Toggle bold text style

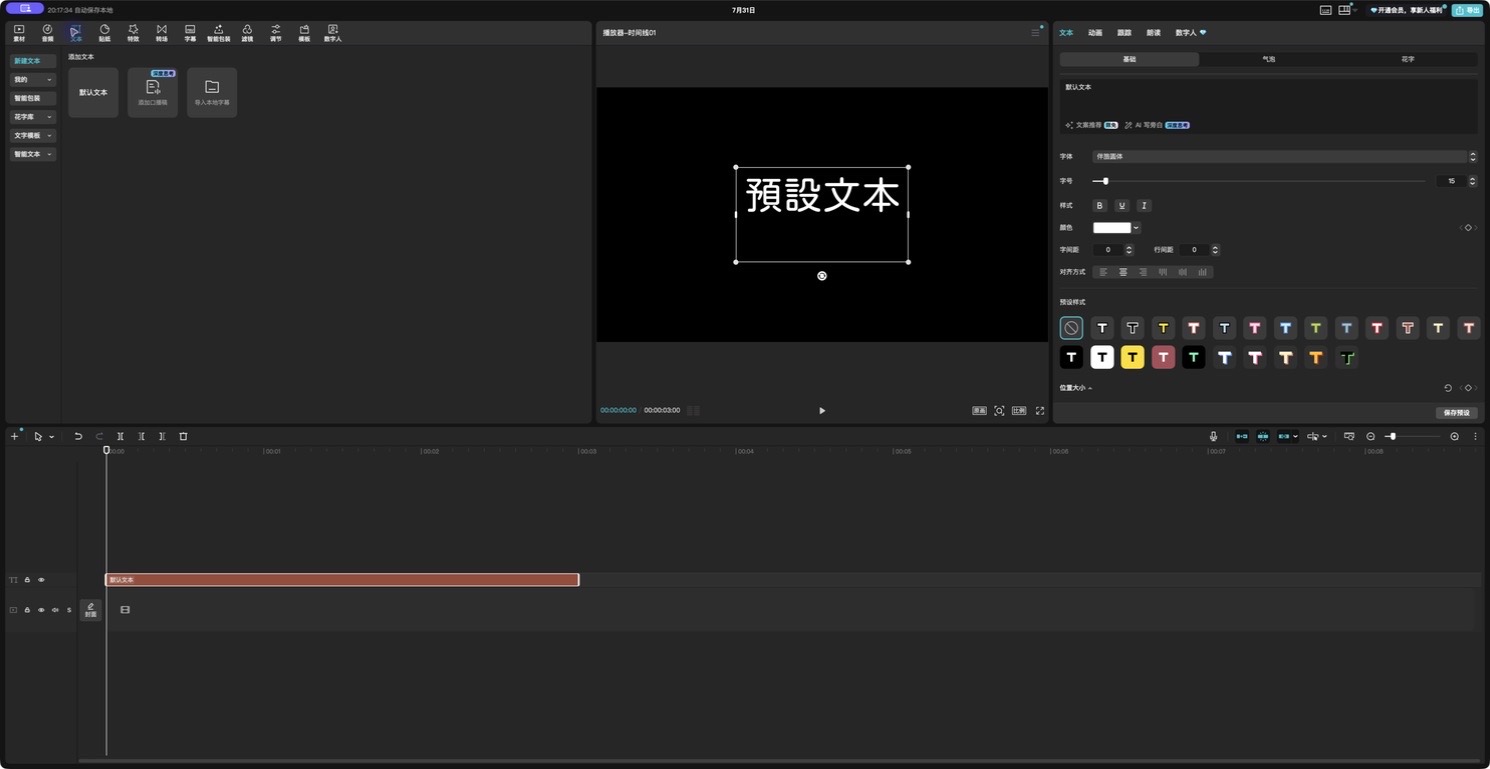tap(1100, 205)
